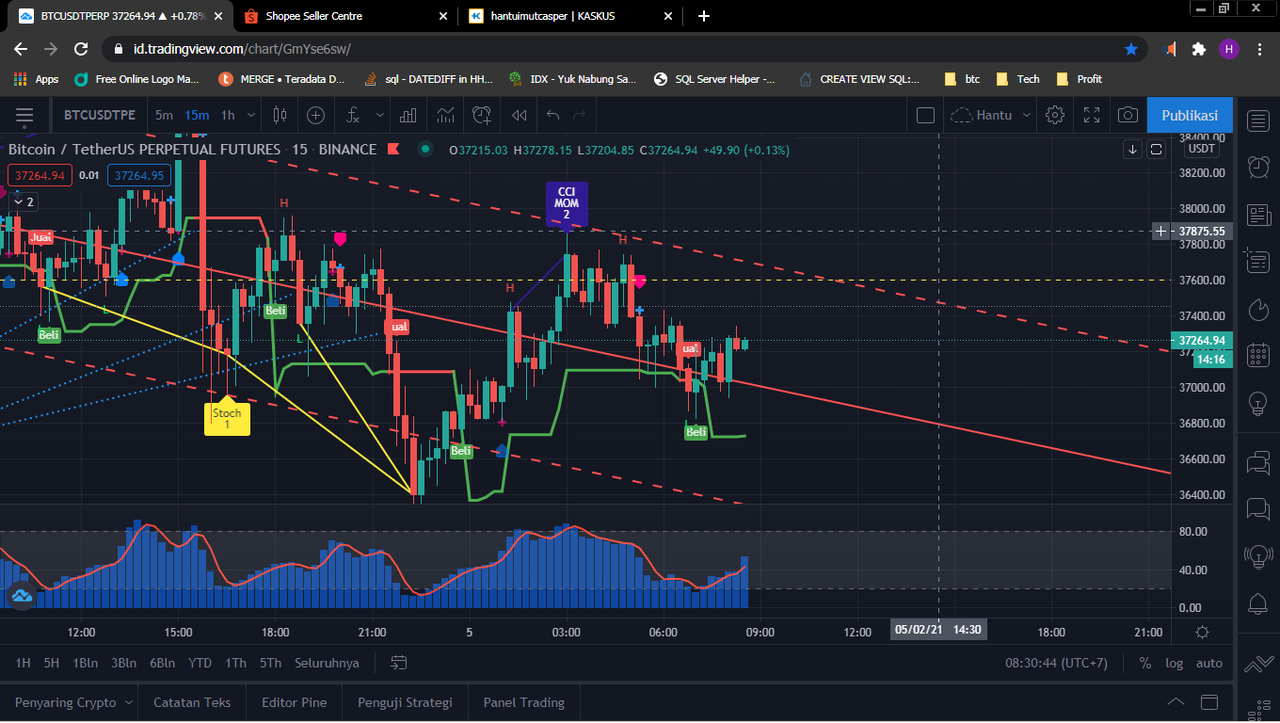Open private chat icon in right sidebar

point(1258,509)
